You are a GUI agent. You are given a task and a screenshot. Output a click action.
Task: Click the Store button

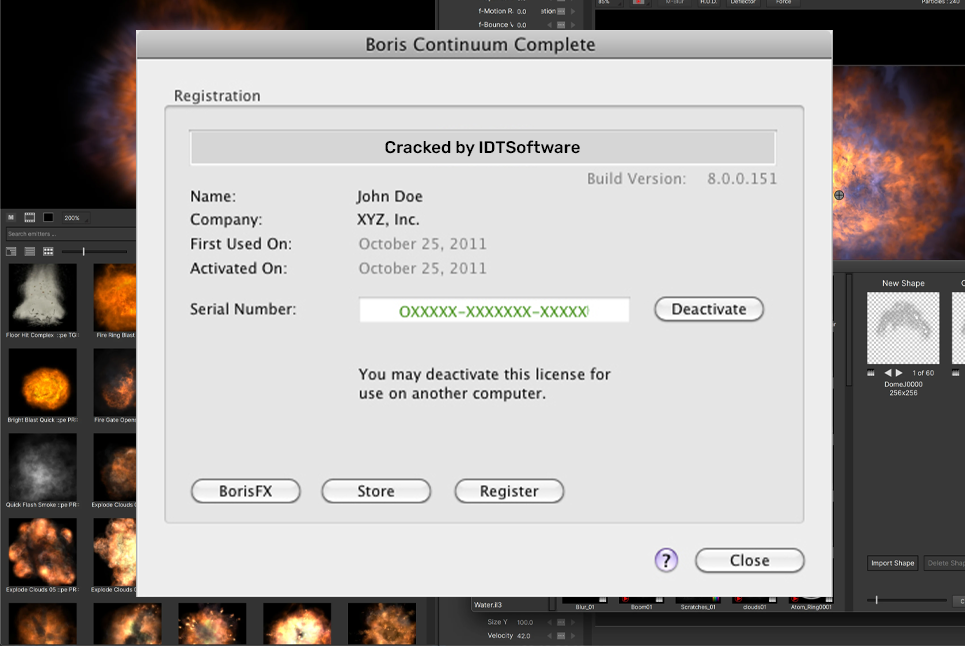(x=376, y=491)
